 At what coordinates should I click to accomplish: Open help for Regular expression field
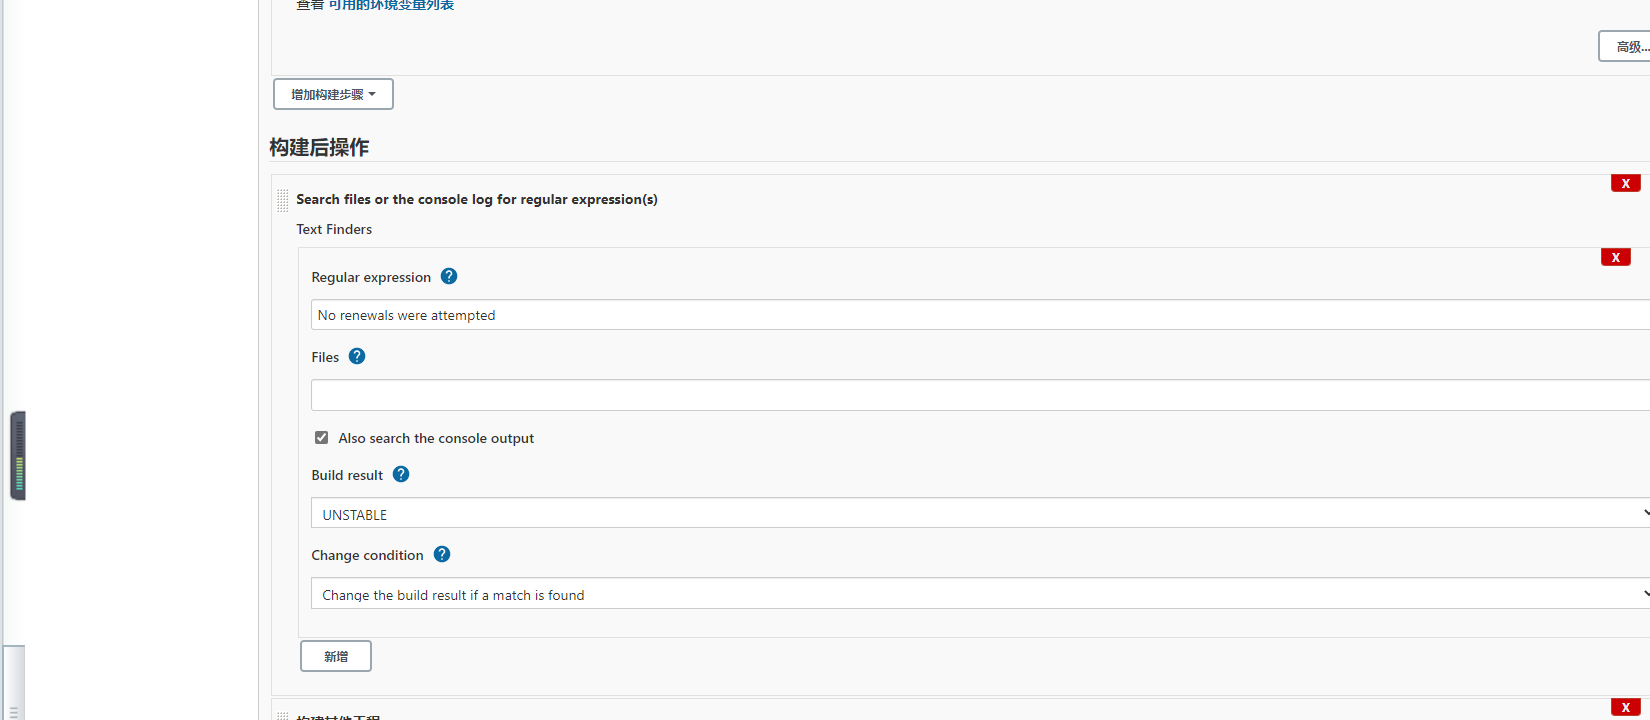(449, 276)
